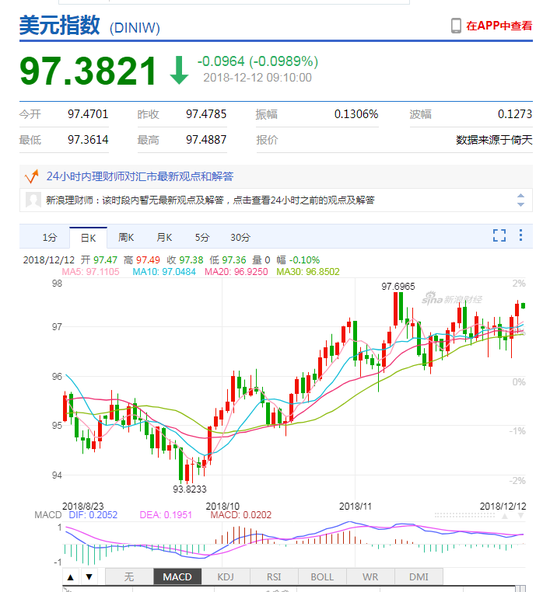Select the WR indicator button

370,577
